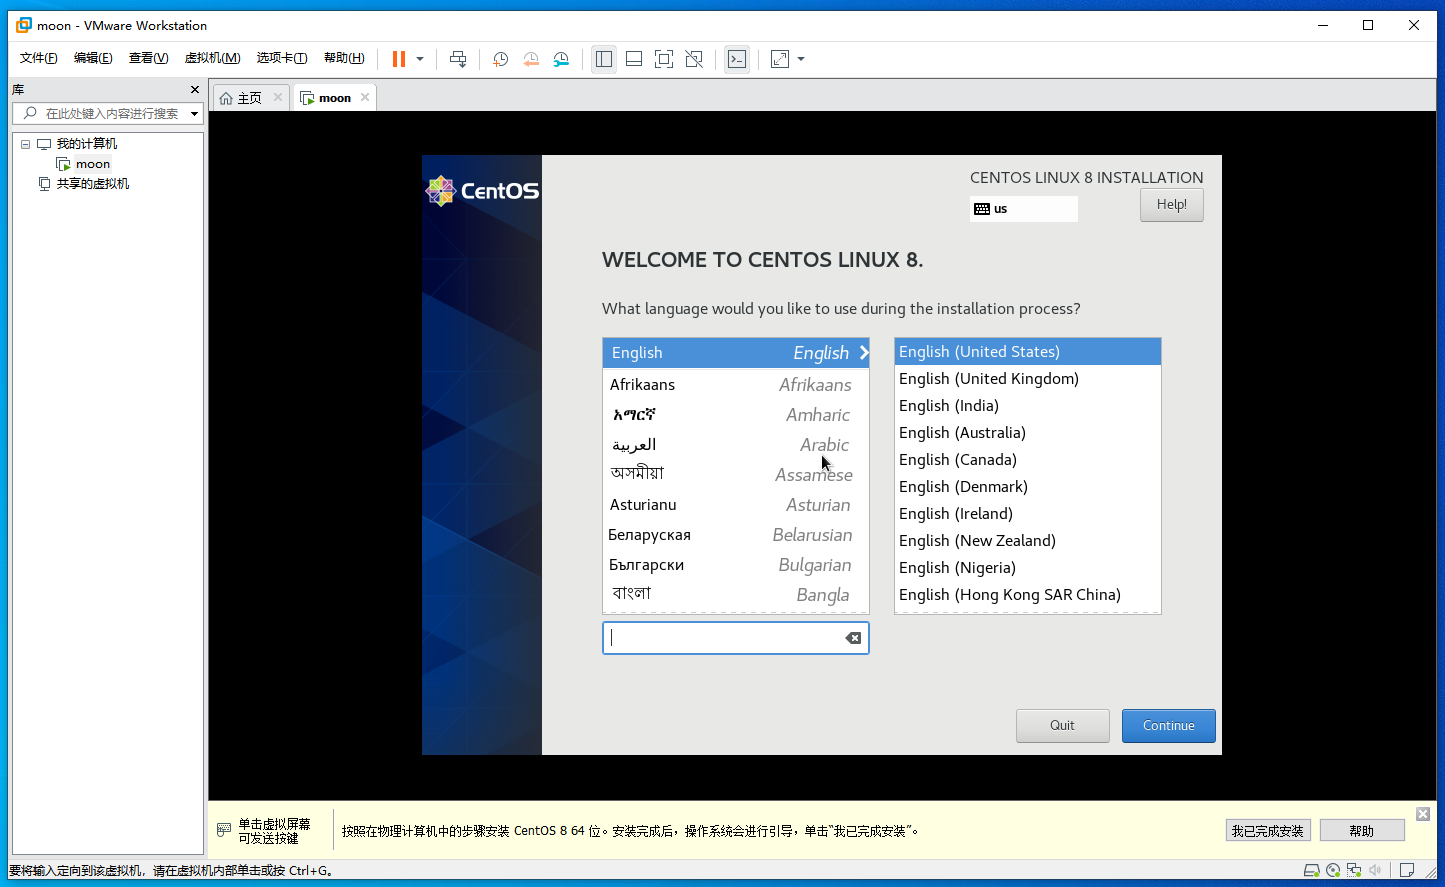
Task: Select Bulgarian in the language list
Action: [x=736, y=565]
